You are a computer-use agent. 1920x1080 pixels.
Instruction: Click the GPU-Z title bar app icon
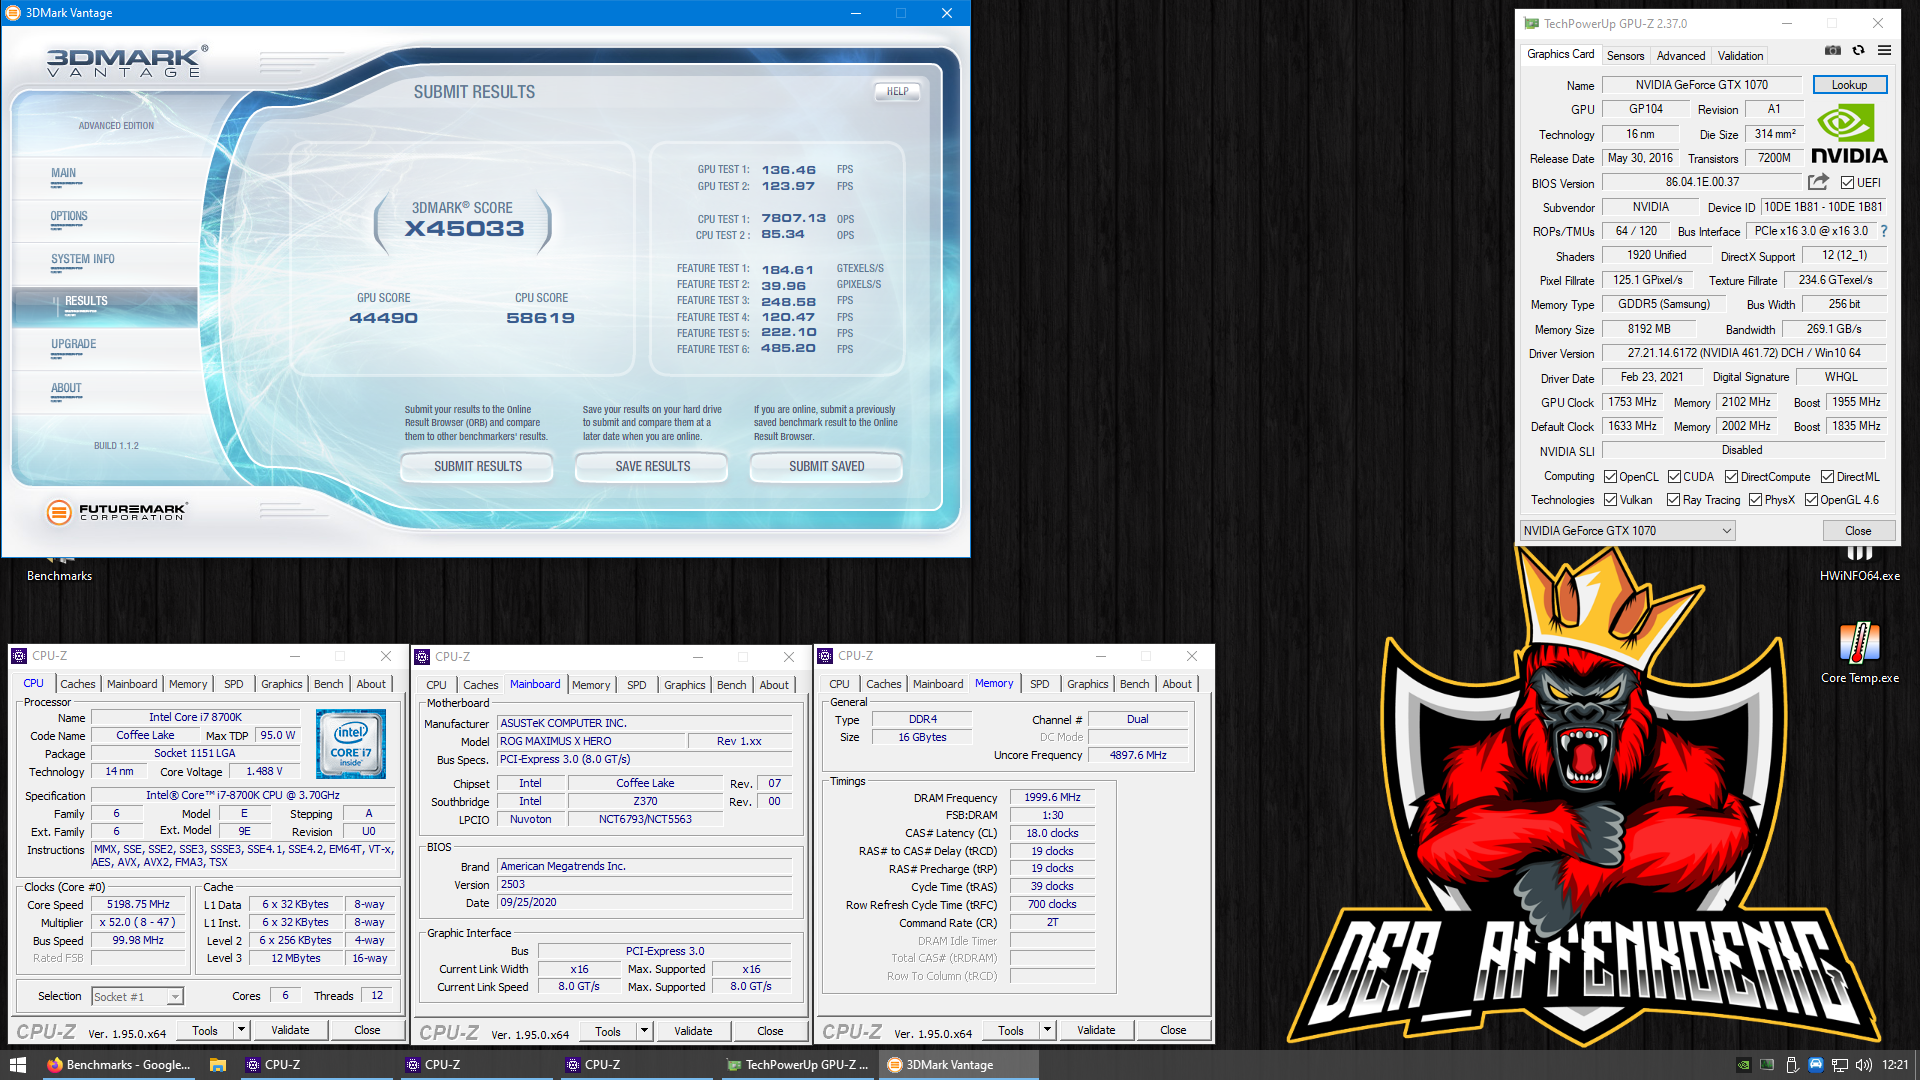1531,23
